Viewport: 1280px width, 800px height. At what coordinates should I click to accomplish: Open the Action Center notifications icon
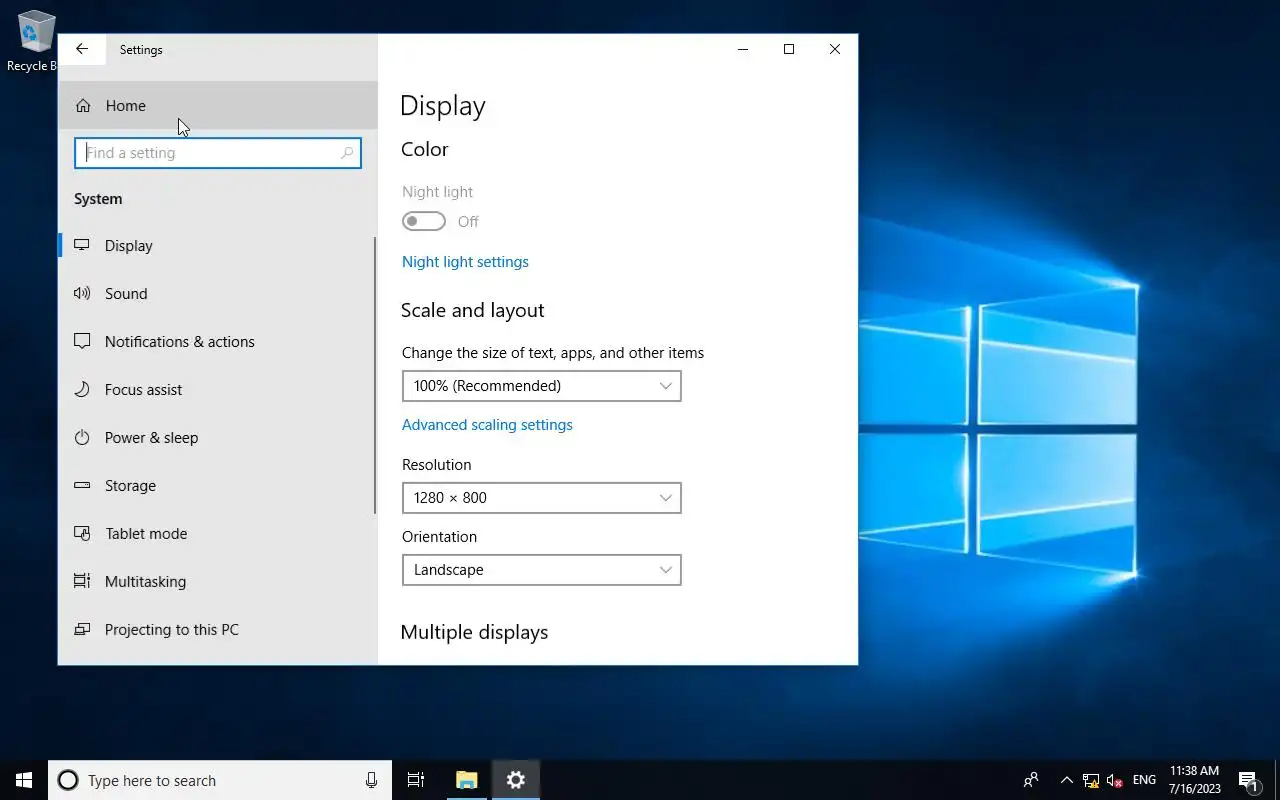tap(1248, 780)
